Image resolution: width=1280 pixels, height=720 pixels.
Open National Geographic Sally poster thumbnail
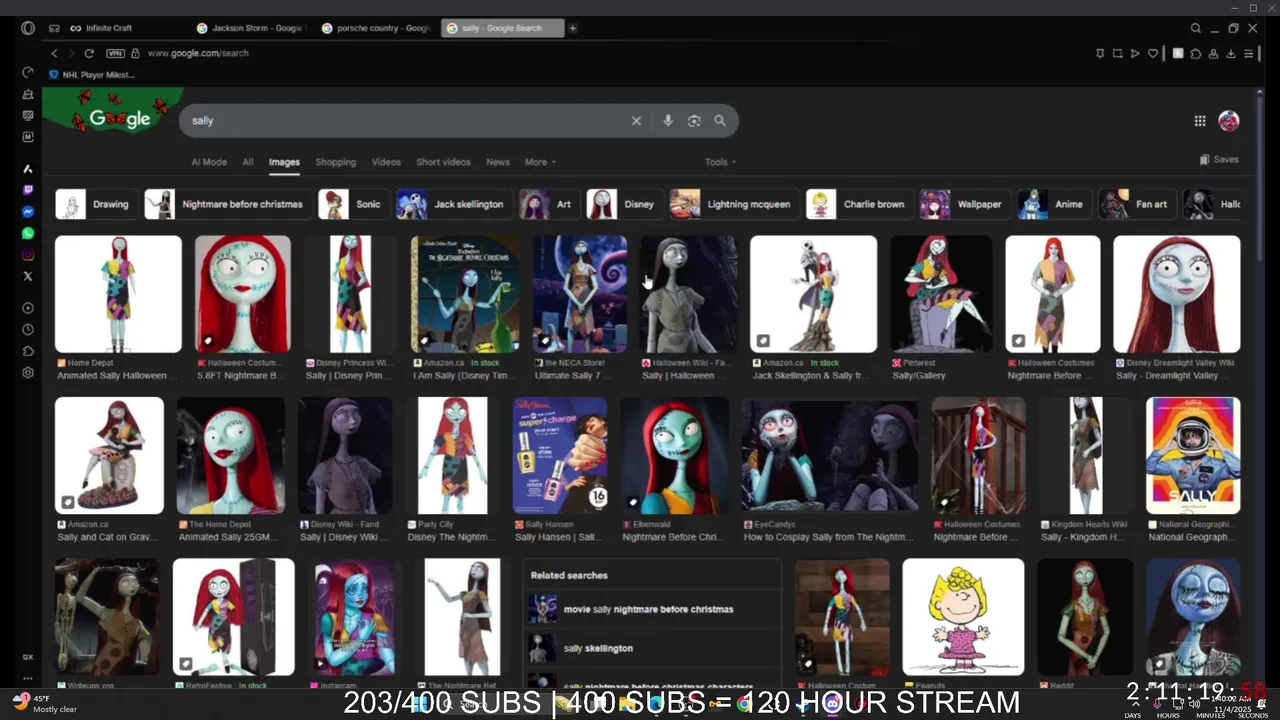tap(1193, 456)
